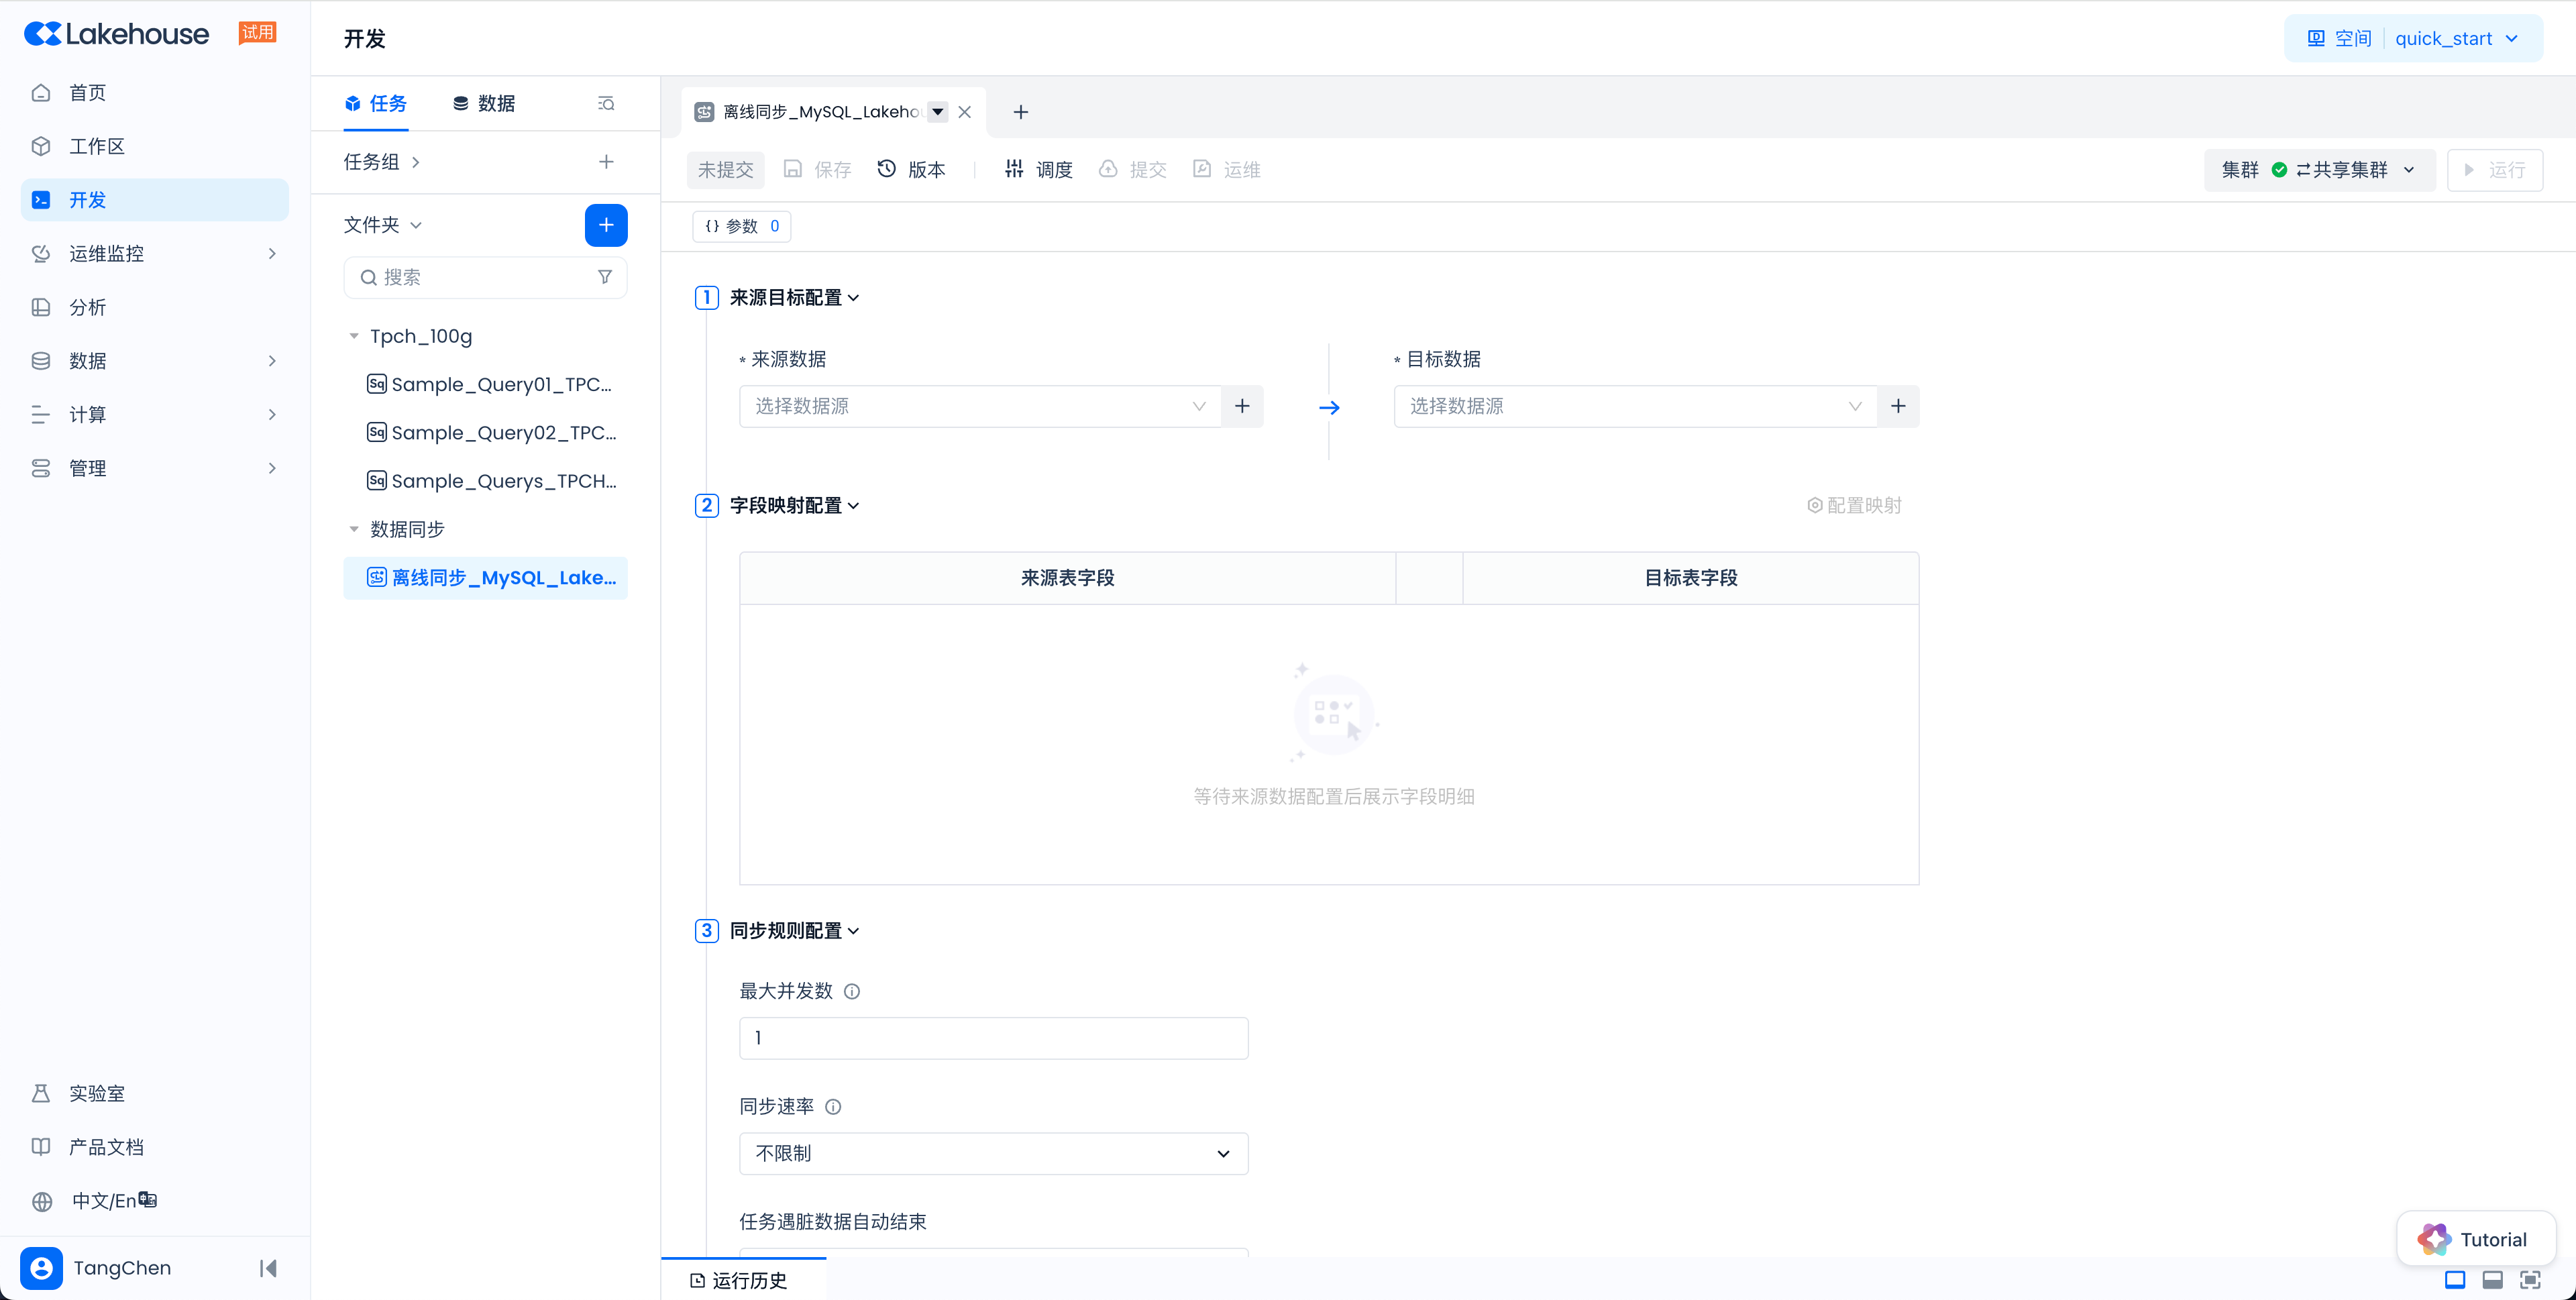The image size is (2576, 1300).
Task: Switch to the 数据 tab
Action: 484,104
